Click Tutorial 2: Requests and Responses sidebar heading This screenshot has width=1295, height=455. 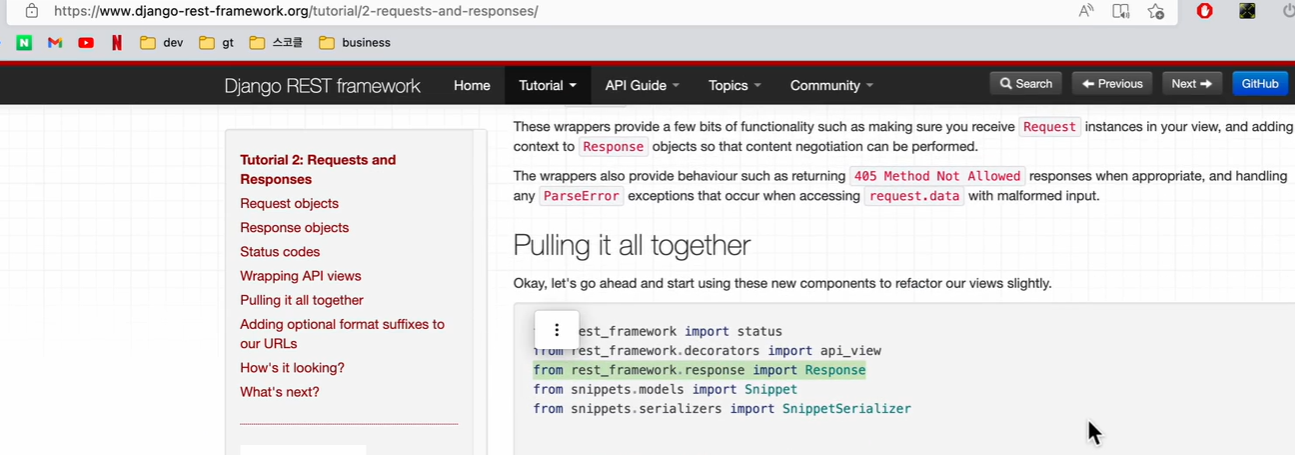[x=318, y=169]
